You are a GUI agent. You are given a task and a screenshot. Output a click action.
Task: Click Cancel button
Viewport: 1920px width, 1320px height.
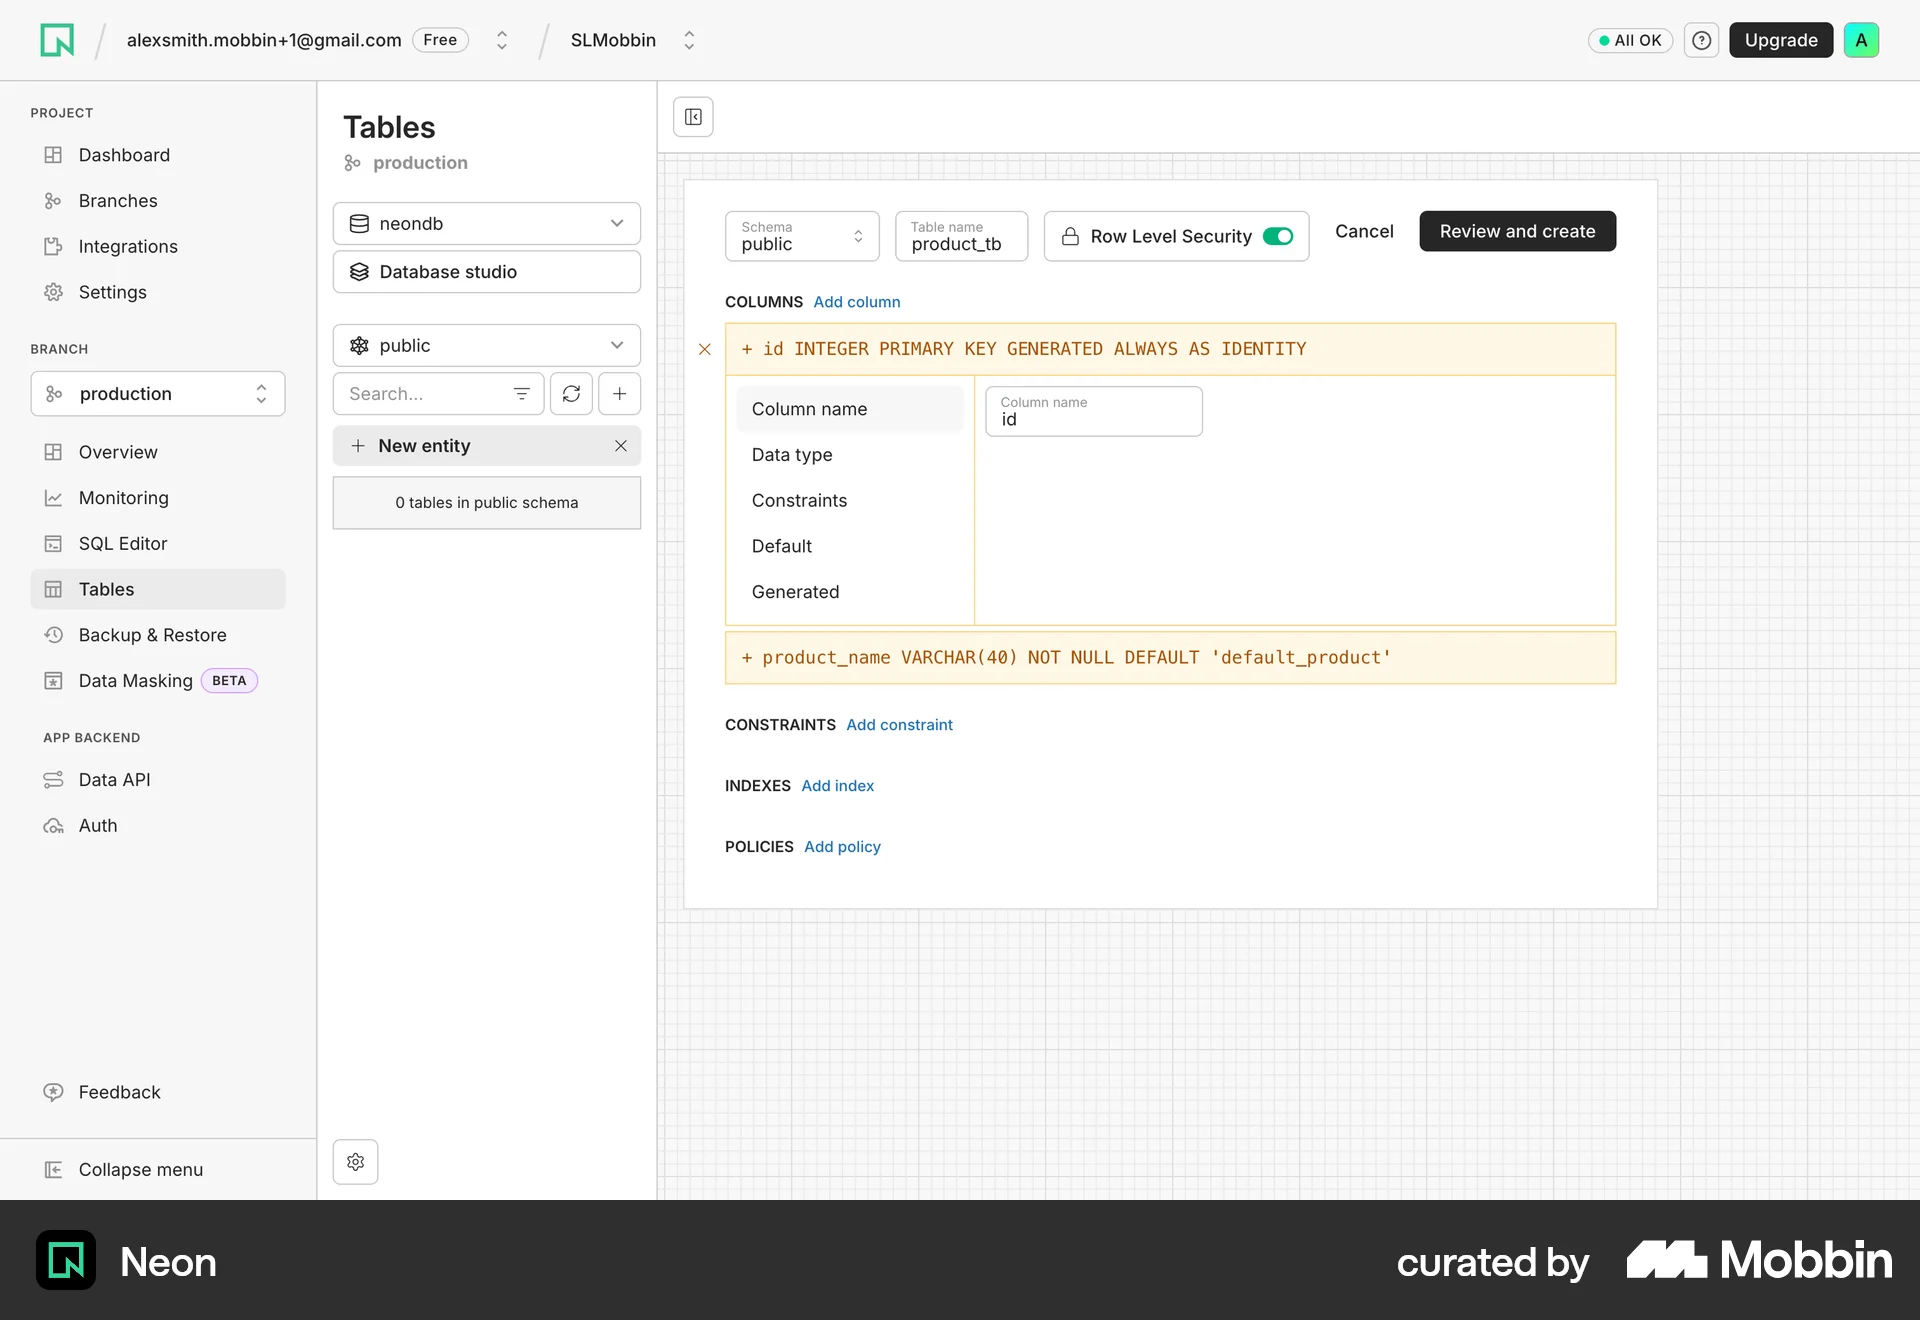coord(1364,231)
